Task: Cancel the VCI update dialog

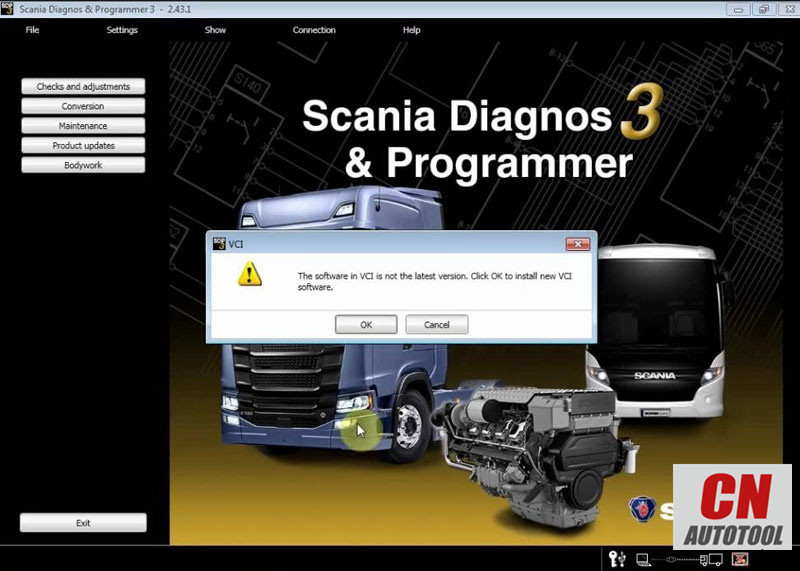Action: click(x=437, y=325)
